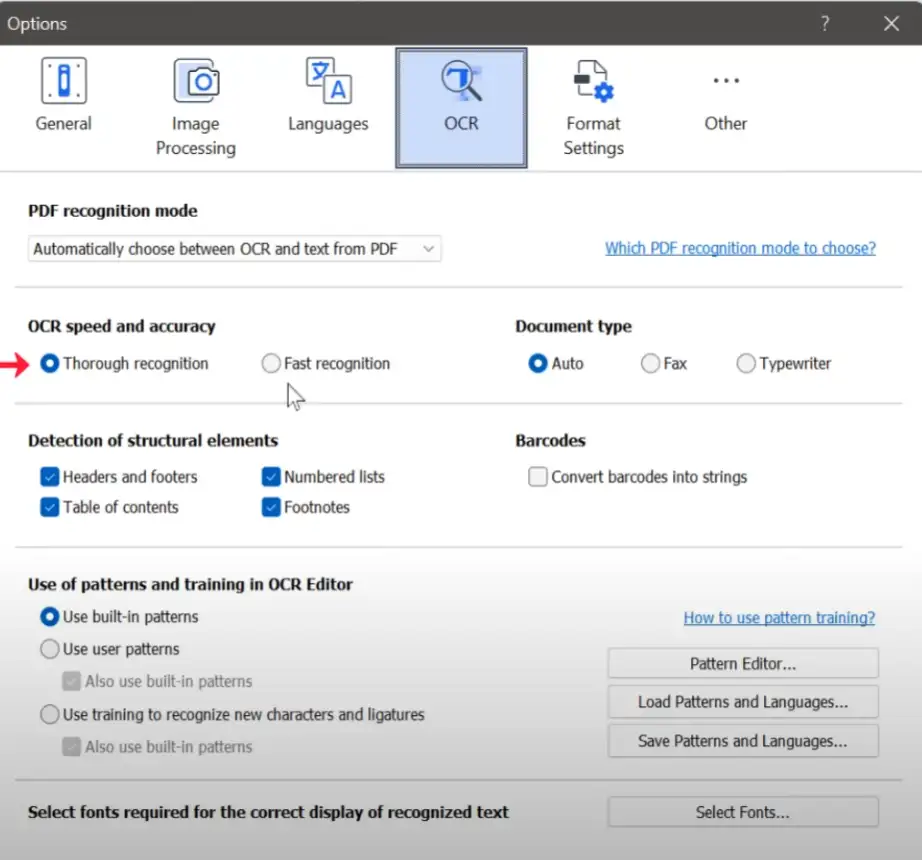This screenshot has height=860, width=922.
Task: Click the Other three-dots icon
Action: [725, 81]
